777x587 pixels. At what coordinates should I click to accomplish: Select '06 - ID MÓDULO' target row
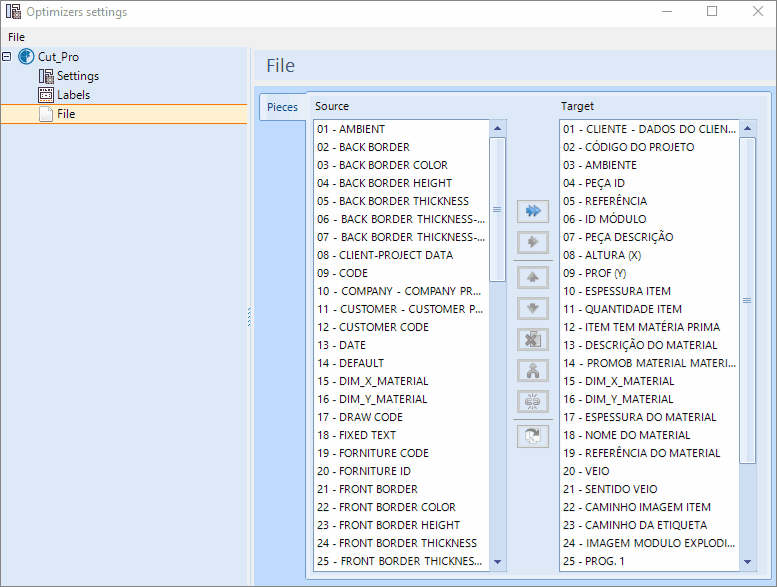pyautogui.click(x=650, y=219)
